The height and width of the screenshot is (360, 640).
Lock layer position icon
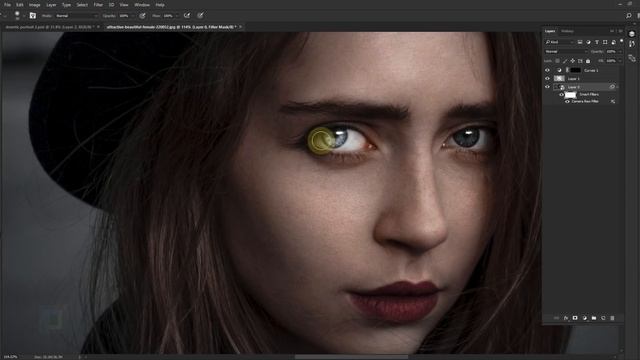pyautogui.click(x=573, y=61)
